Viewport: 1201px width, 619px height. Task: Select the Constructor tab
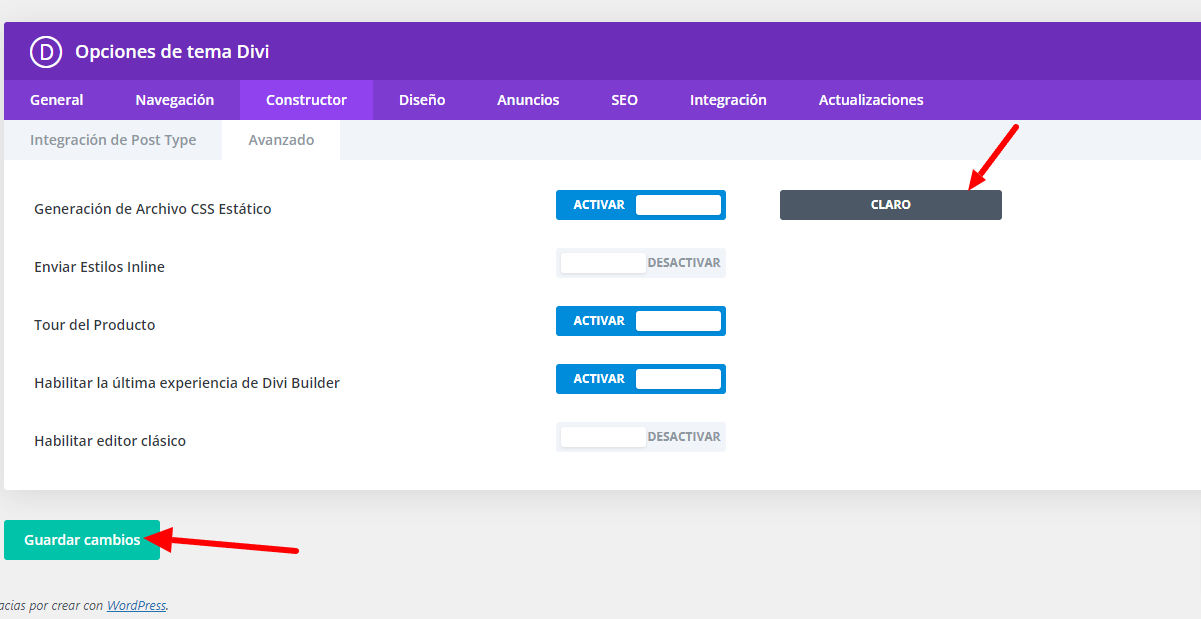pos(306,100)
